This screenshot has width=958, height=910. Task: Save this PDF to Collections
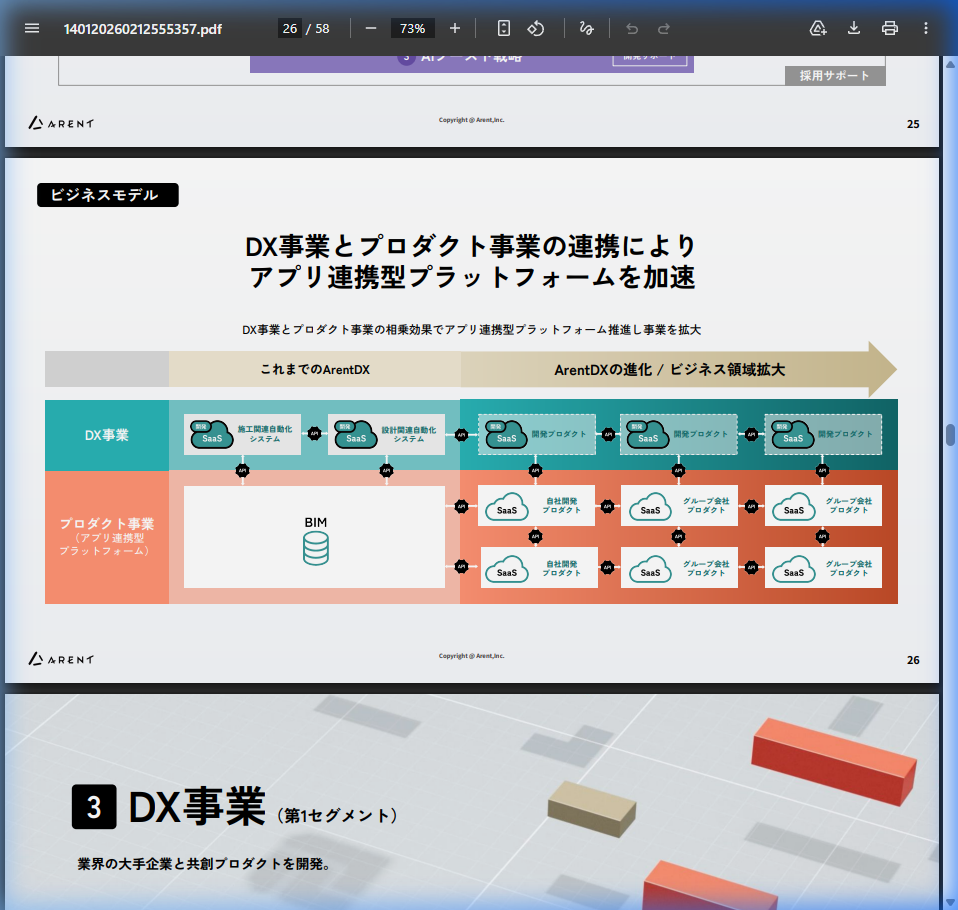click(x=818, y=28)
